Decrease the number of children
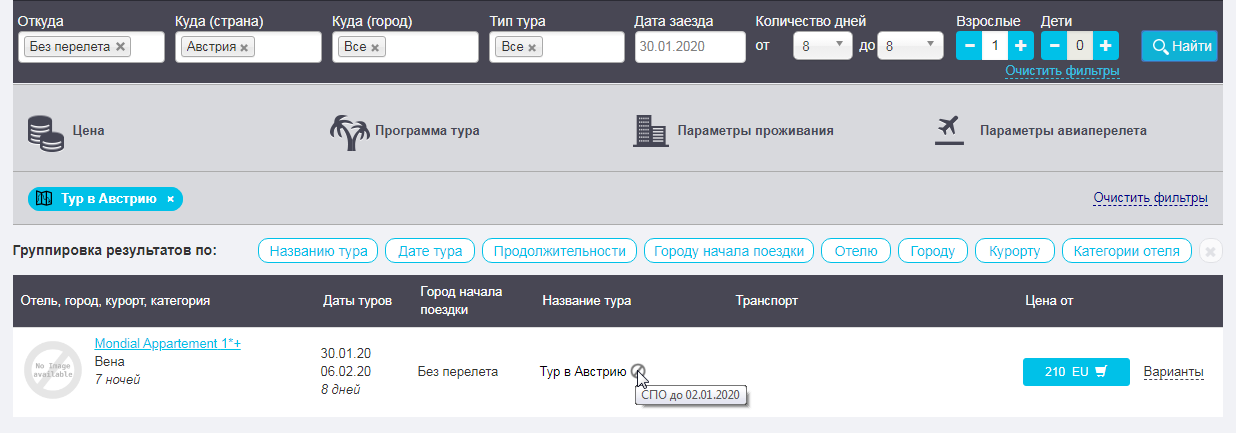This screenshot has width=1236, height=433. coord(1054,46)
